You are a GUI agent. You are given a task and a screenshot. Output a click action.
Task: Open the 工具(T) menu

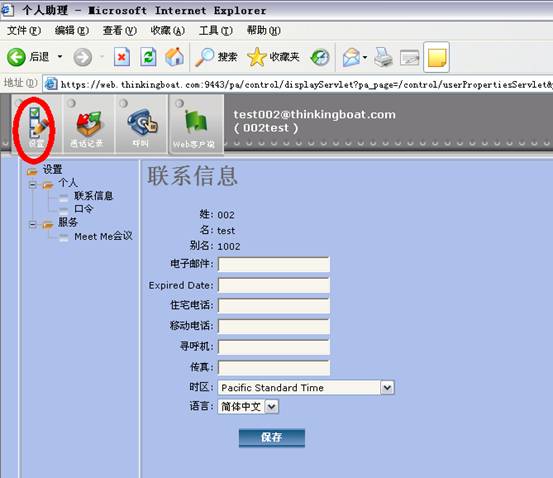(215, 31)
